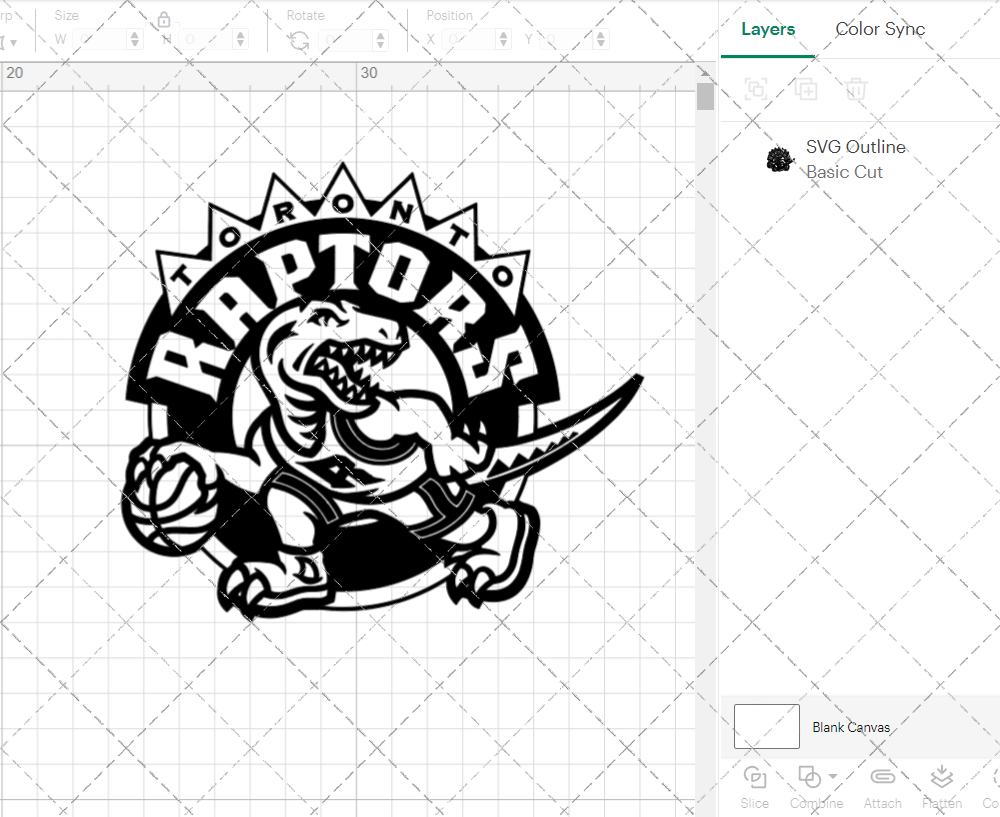Open the Rotate value stepper dropdown
Viewport: 1000px width, 817px height.
[x=380, y=38]
